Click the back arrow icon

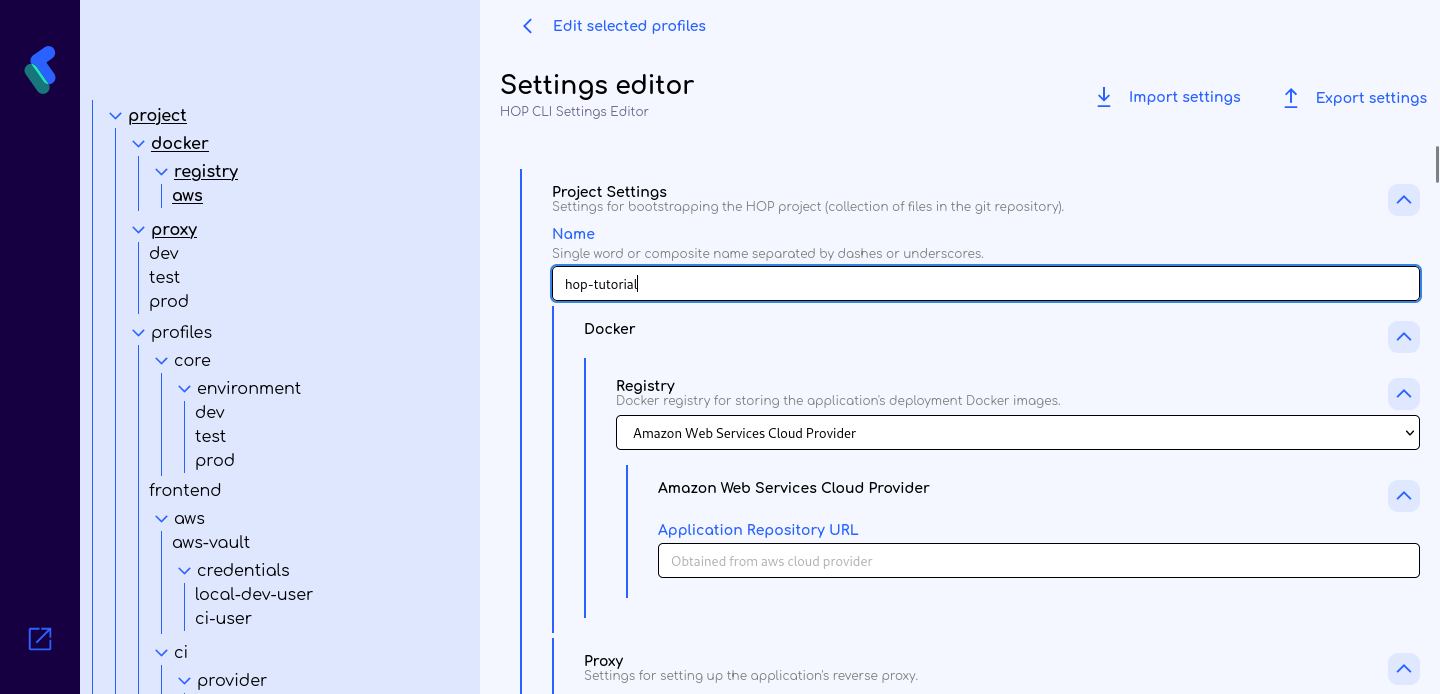[528, 26]
